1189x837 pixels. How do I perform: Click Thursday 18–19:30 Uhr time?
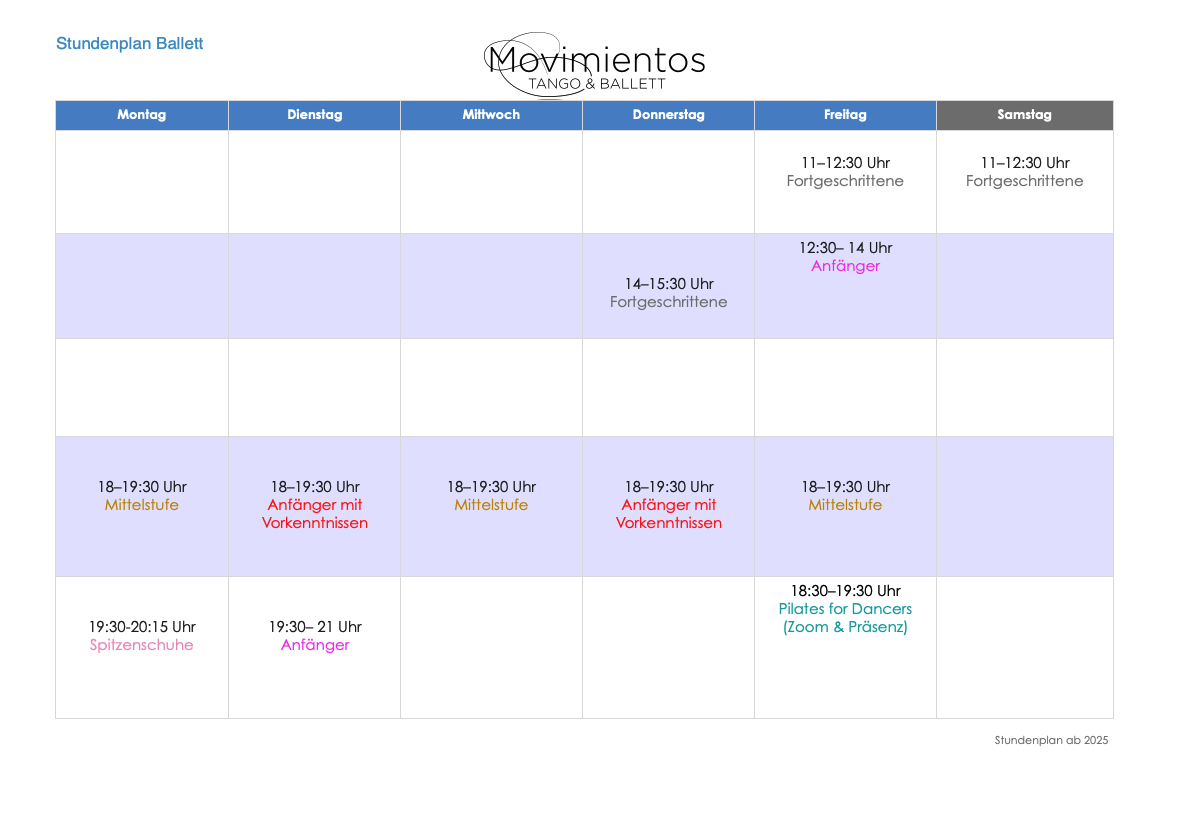tap(669, 487)
